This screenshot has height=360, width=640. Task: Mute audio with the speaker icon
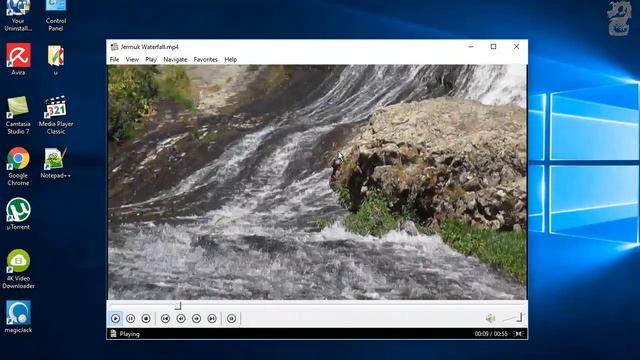point(490,318)
